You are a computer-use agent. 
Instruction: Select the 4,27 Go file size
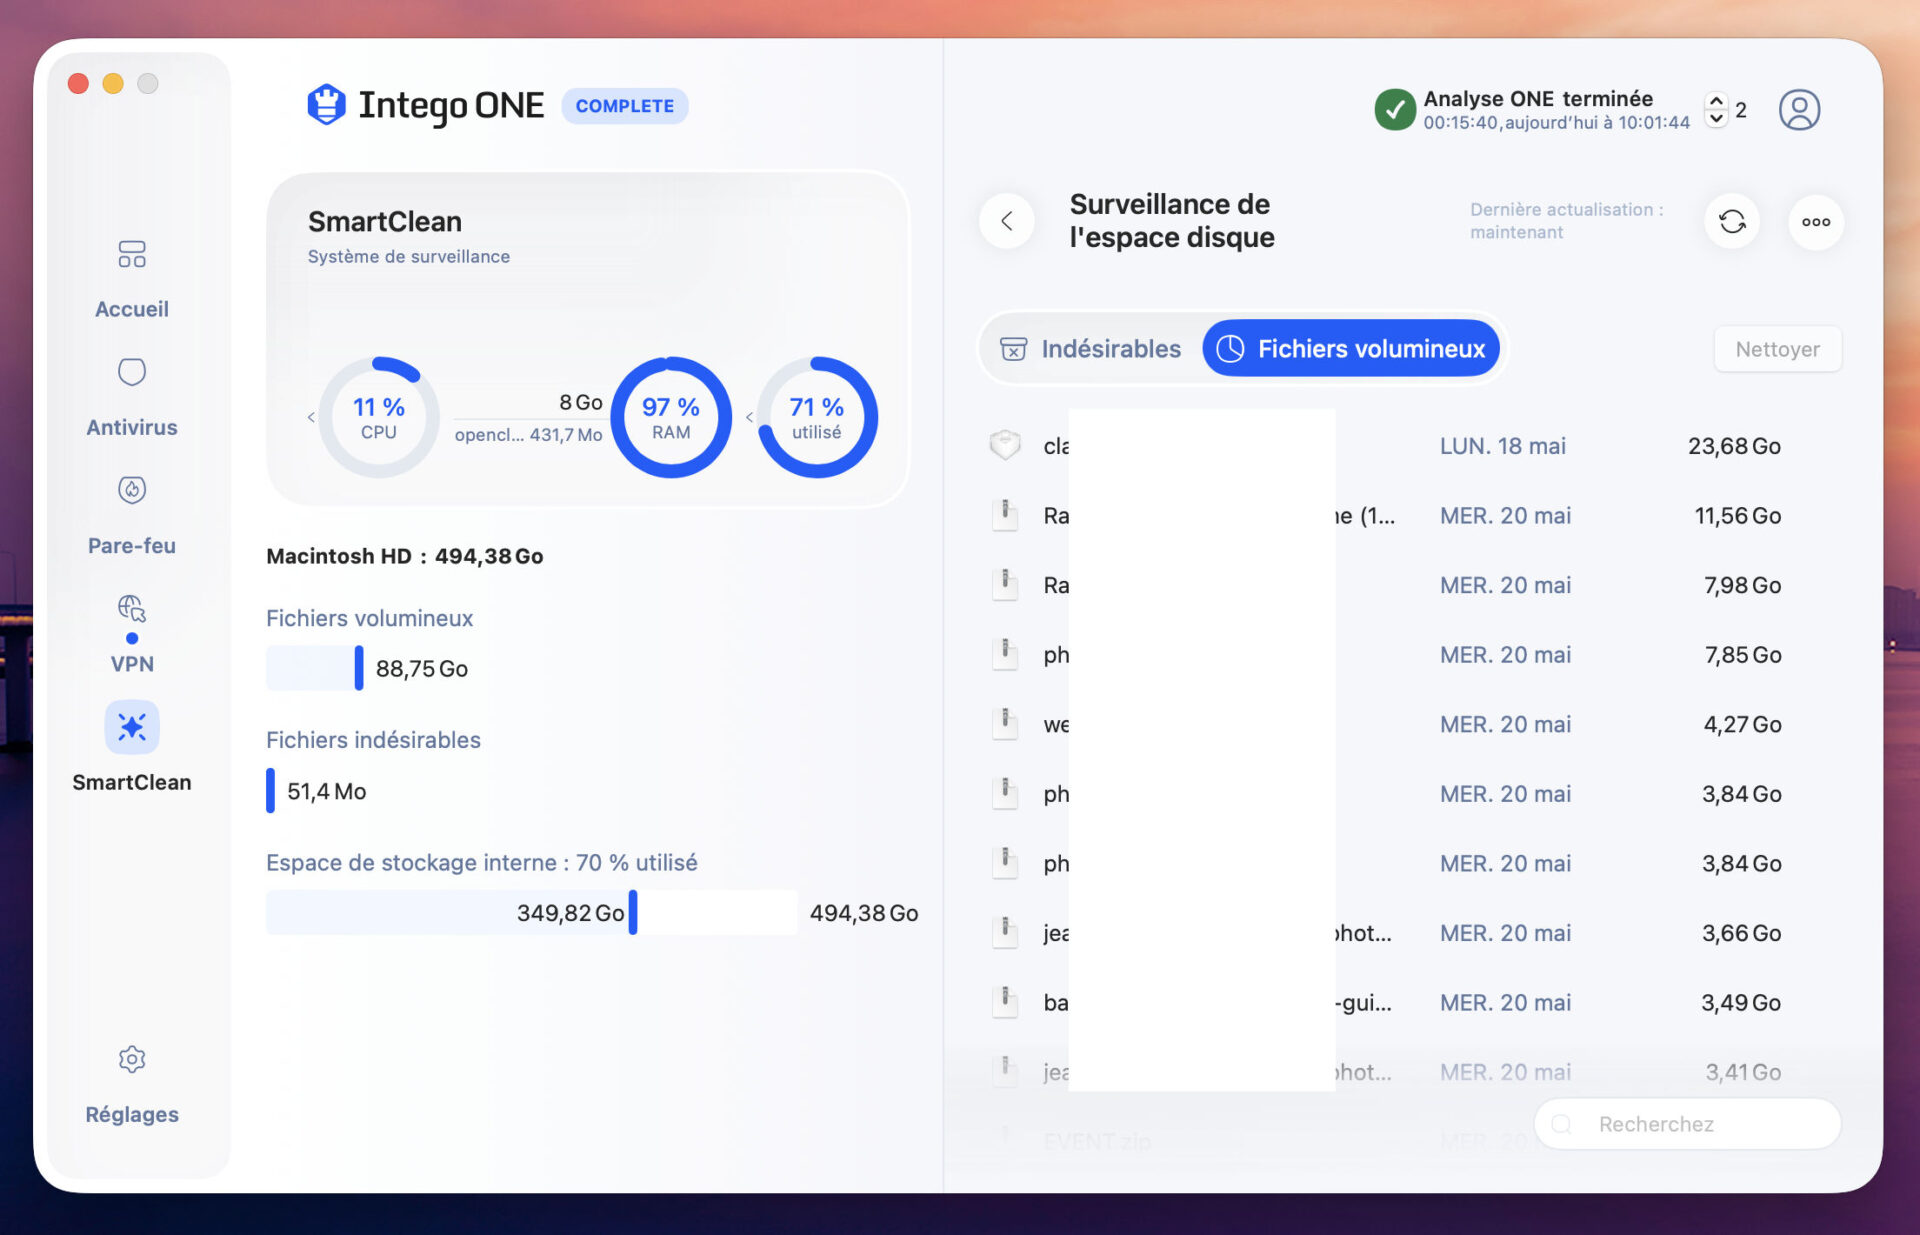pyautogui.click(x=1742, y=724)
